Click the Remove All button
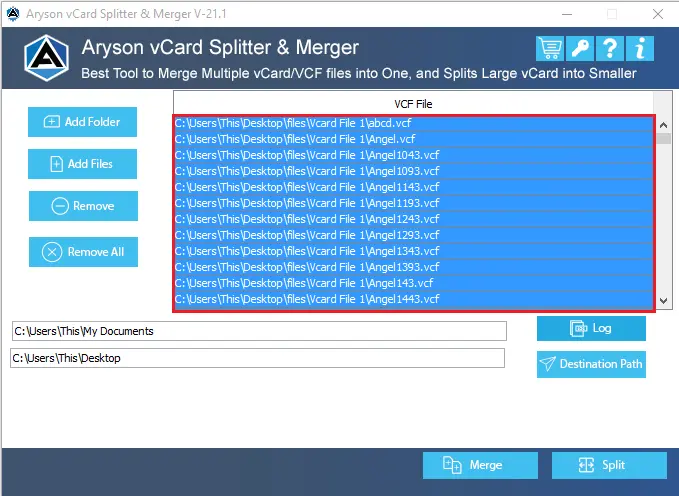This screenshot has height=496, width=679. (83, 252)
